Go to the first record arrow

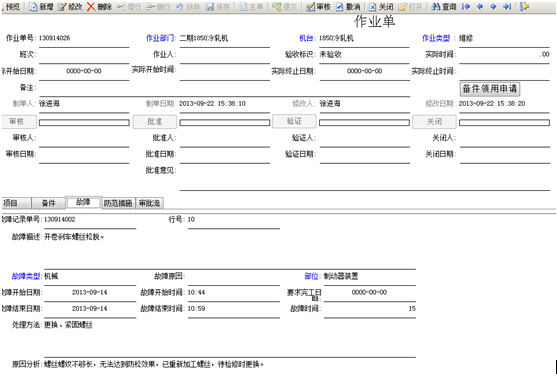[x=466, y=6]
